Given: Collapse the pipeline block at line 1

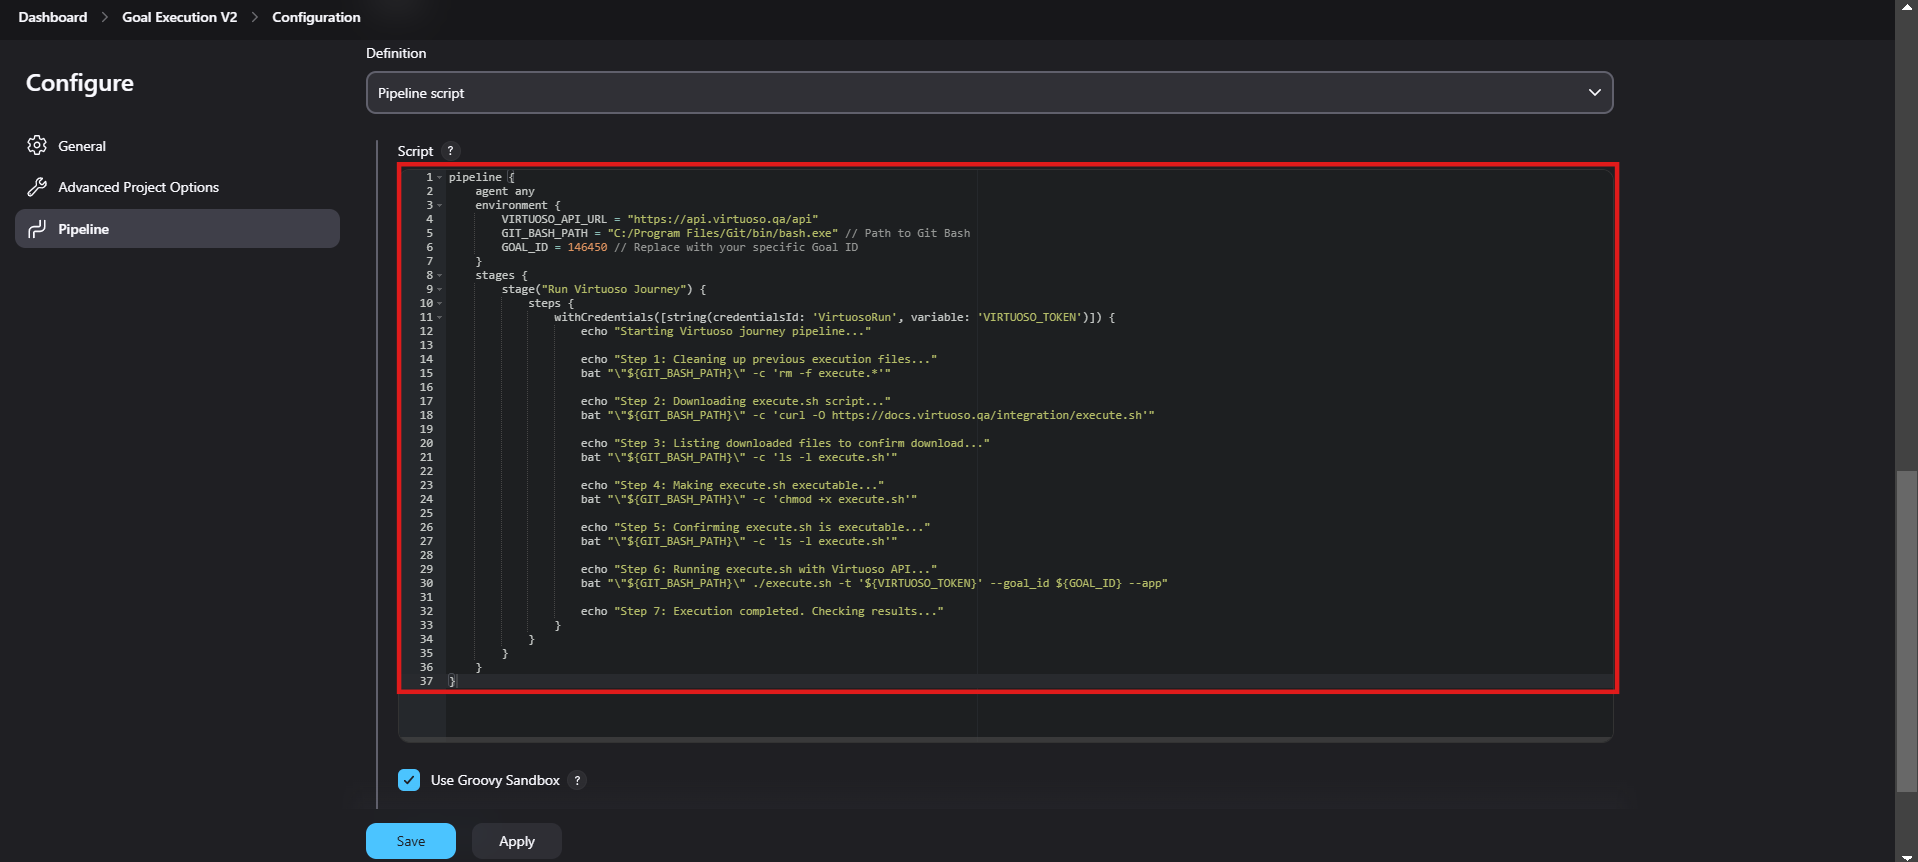Looking at the screenshot, I should tap(439, 177).
